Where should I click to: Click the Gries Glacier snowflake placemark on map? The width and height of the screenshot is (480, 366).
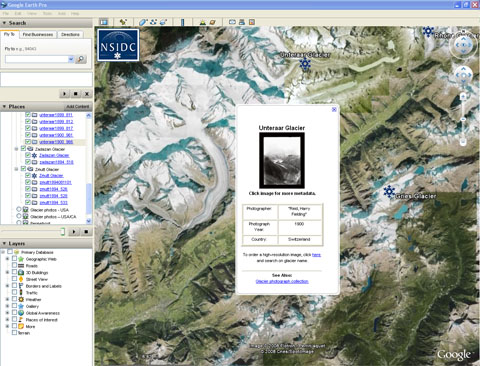coord(389,192)
